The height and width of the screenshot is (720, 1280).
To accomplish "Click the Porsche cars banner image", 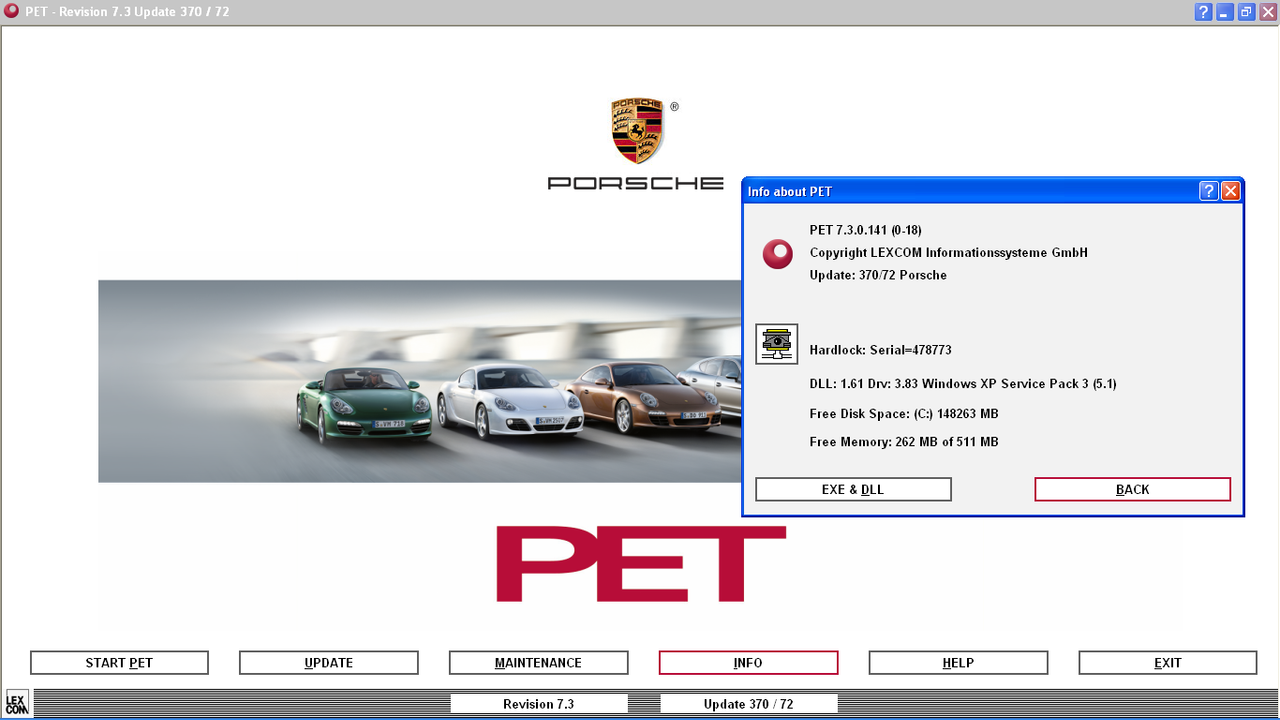I will (x=420, y=381).
